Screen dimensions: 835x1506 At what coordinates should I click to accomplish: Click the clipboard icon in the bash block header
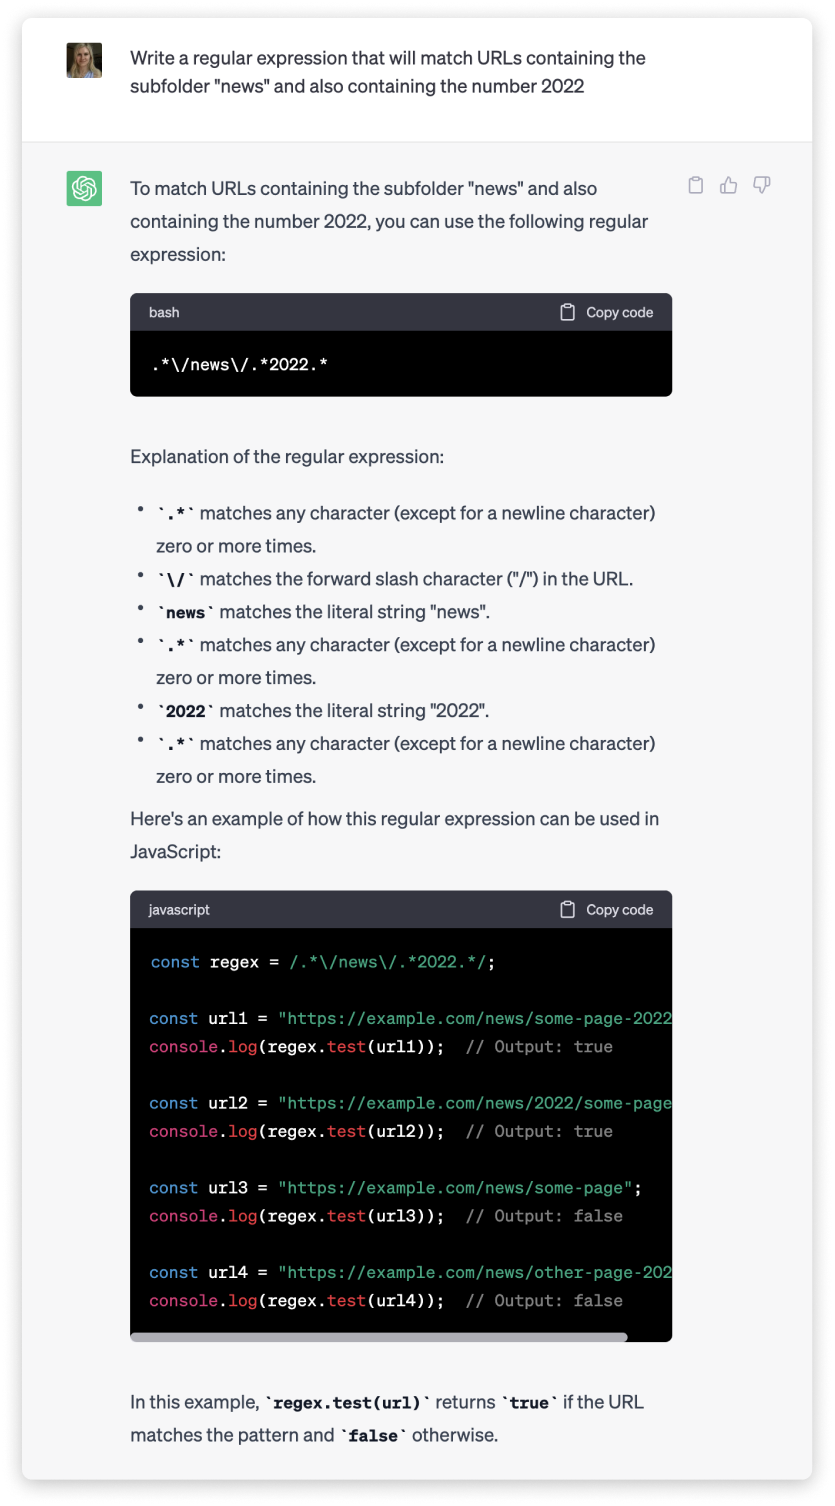[x=567, y=312]
